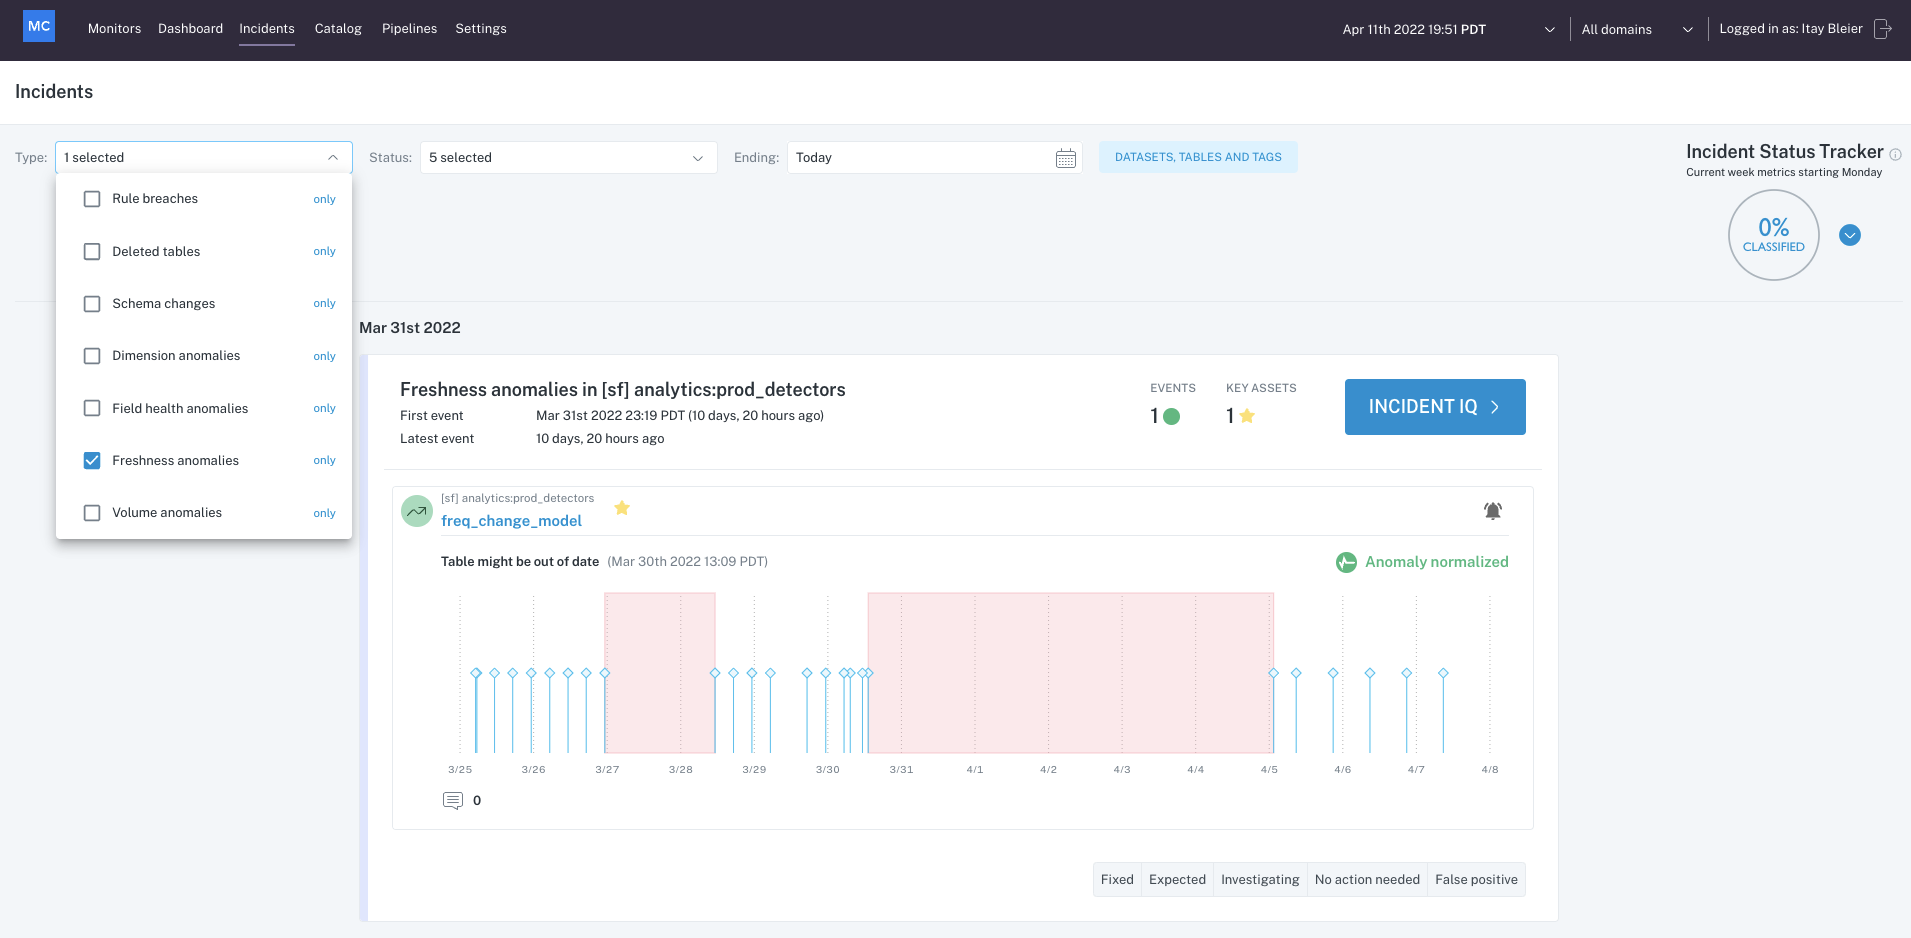Viewport: 1911px width, 938px height.
Task: Open the calendar date picker icon
Action: (x=1065, y=158)
